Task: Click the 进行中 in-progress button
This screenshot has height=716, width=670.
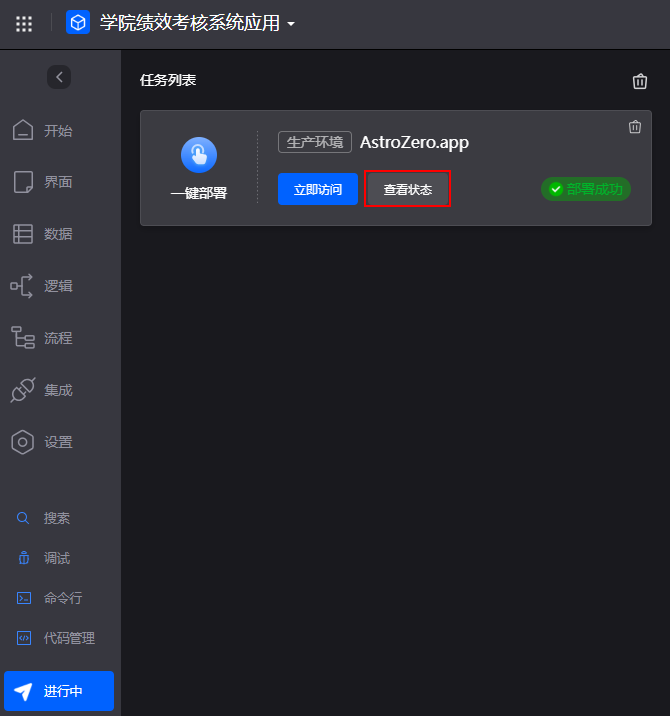Action: coord(59,691)
